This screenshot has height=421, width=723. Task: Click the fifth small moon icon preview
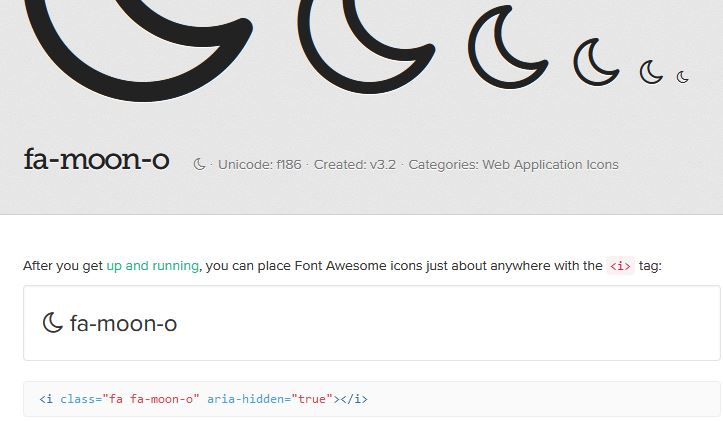coord(651,72)
